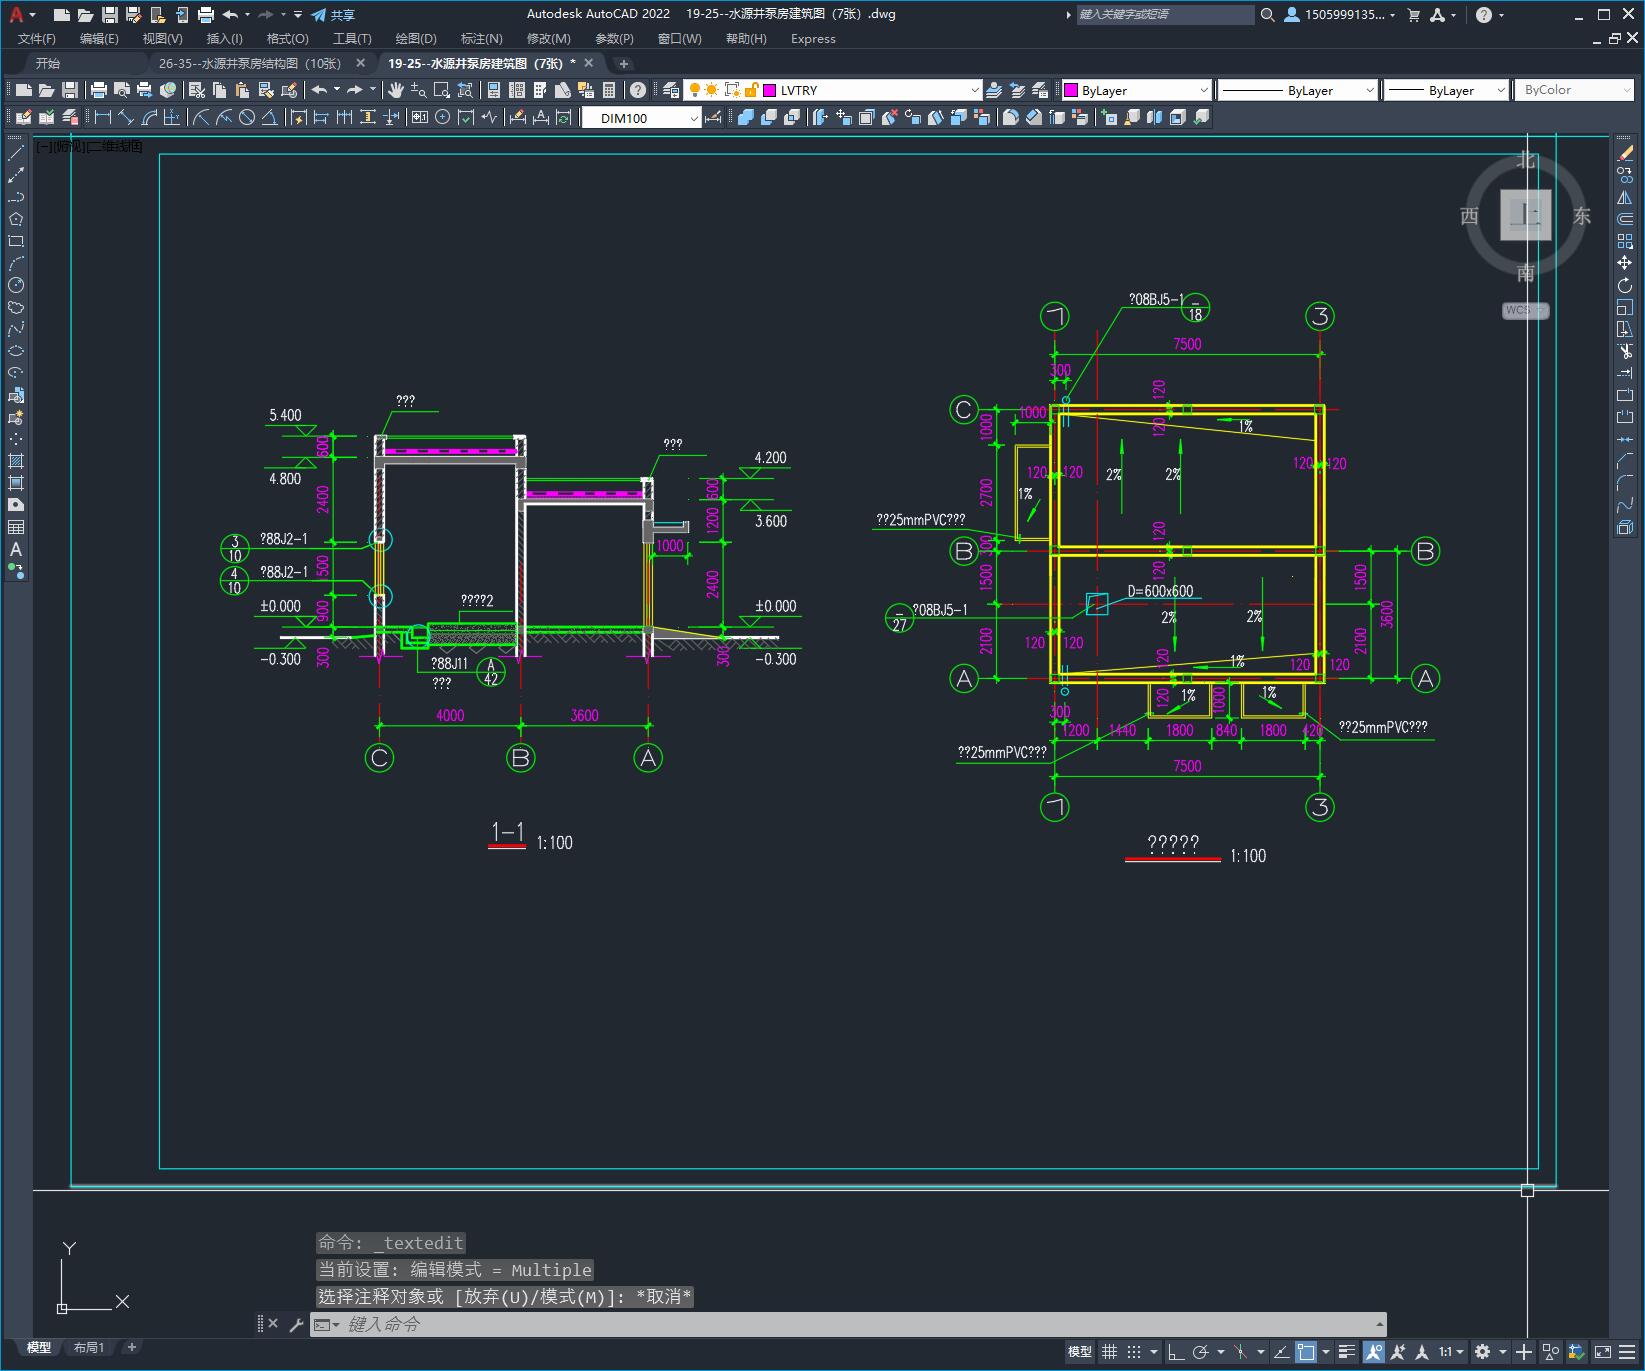Select the Line tool in draw toolbar
The height and width of the screenshot is (1371, 1645).
[x=16, y=153]
